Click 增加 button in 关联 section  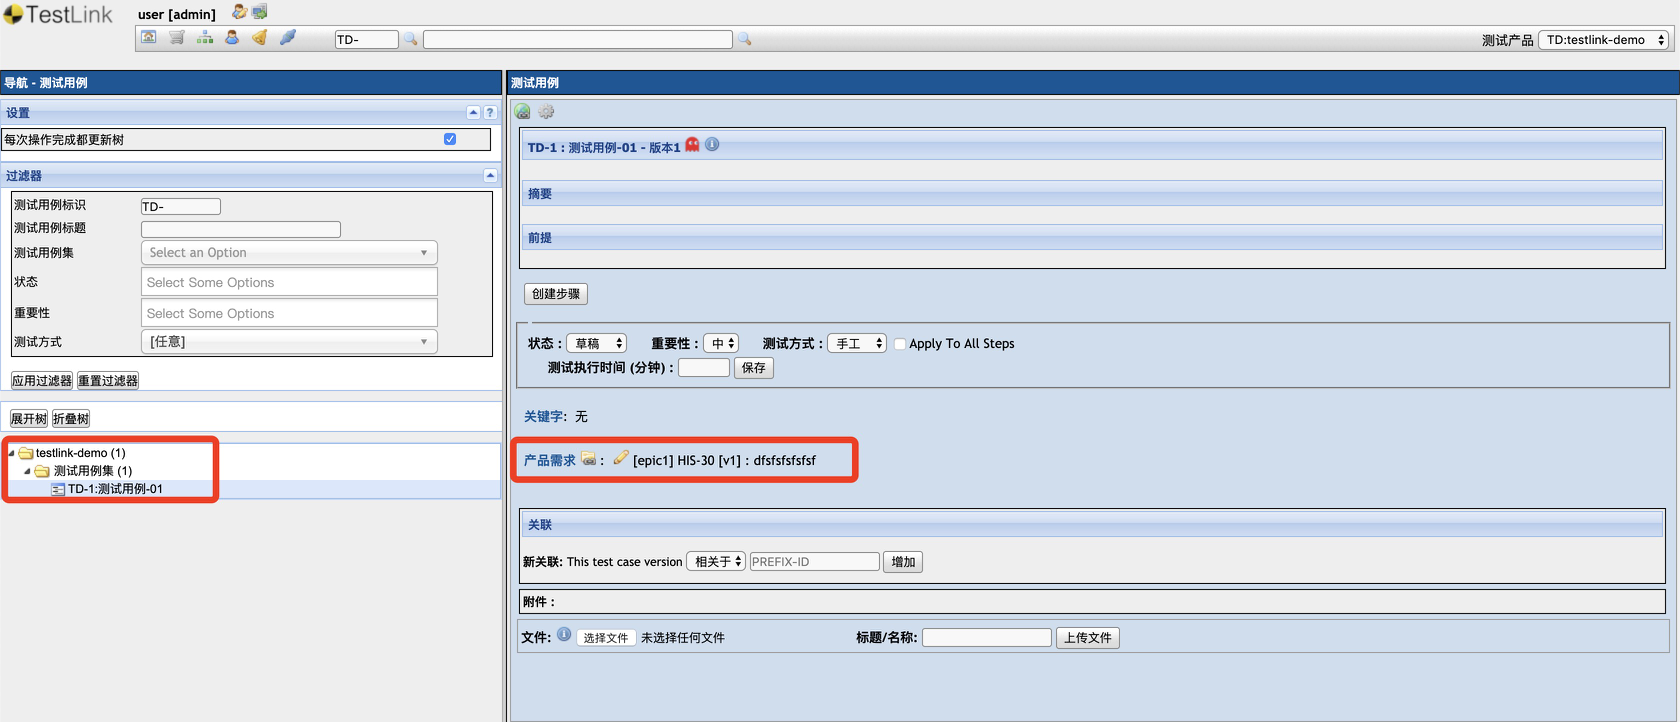tap(903, 562)
